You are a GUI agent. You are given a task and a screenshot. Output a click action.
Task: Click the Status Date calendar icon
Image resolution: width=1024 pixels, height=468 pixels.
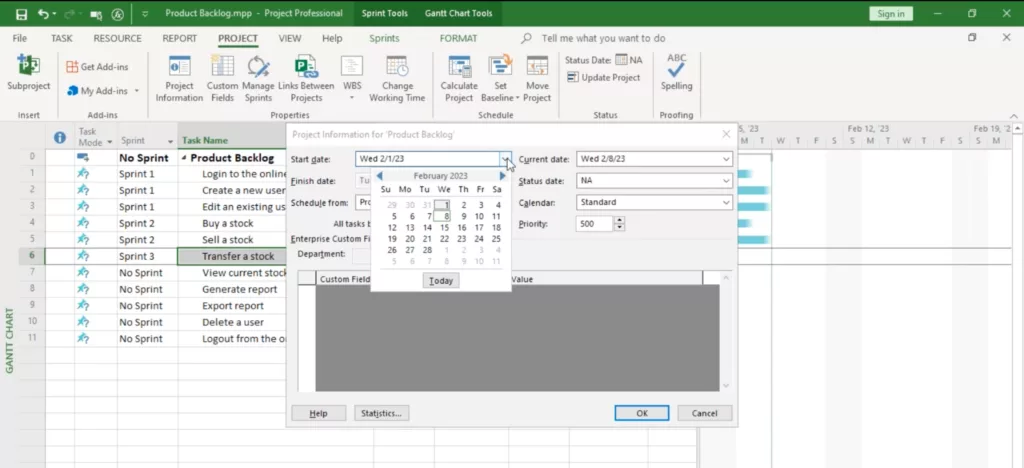[621, 60]
